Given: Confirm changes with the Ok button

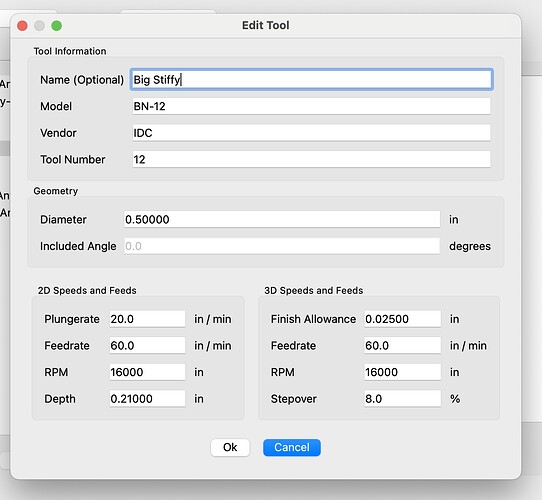Looking at the screenshot, I should 230,447.
